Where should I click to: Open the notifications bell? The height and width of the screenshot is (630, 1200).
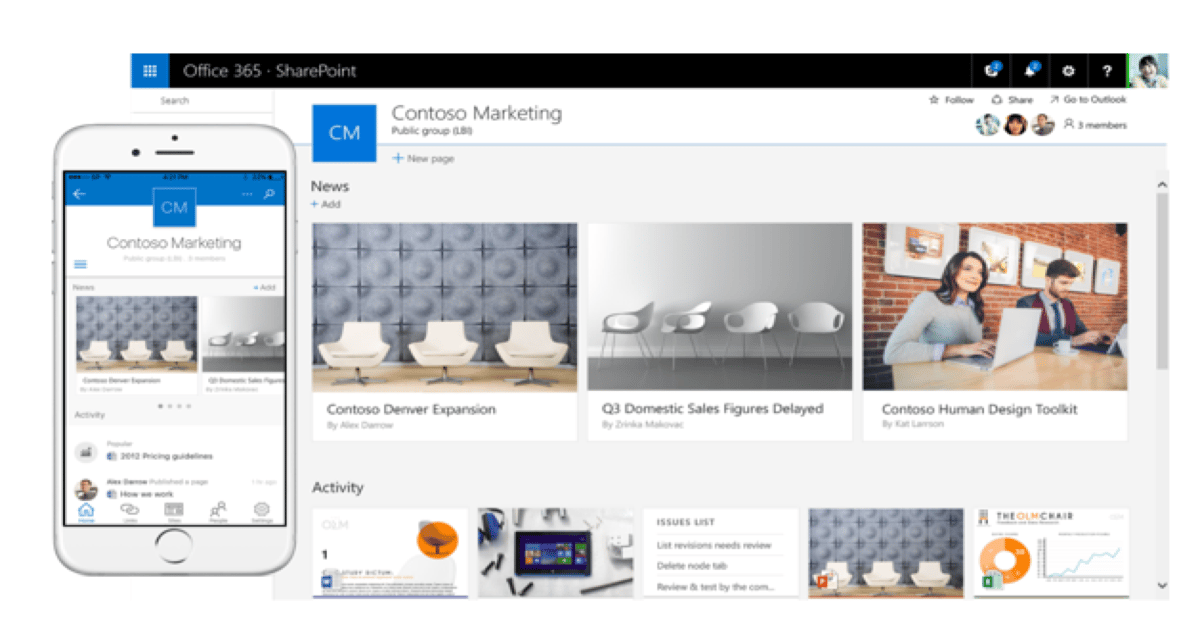1031,71
